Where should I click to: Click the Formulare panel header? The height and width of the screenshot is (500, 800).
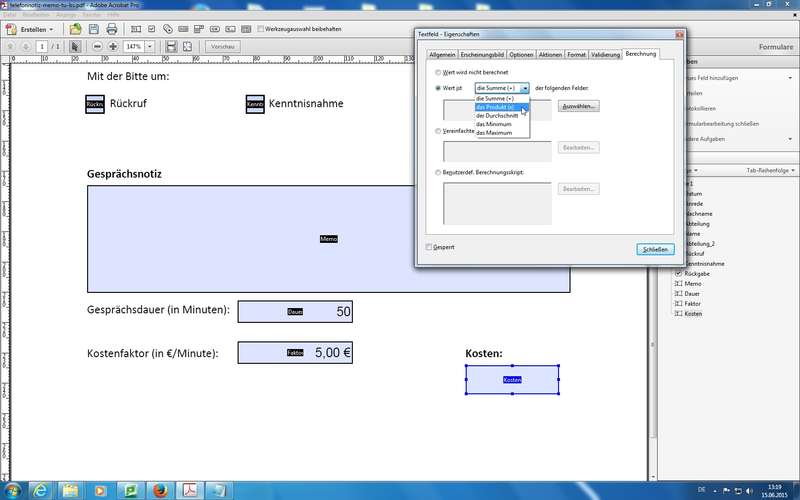coord(776,46)
